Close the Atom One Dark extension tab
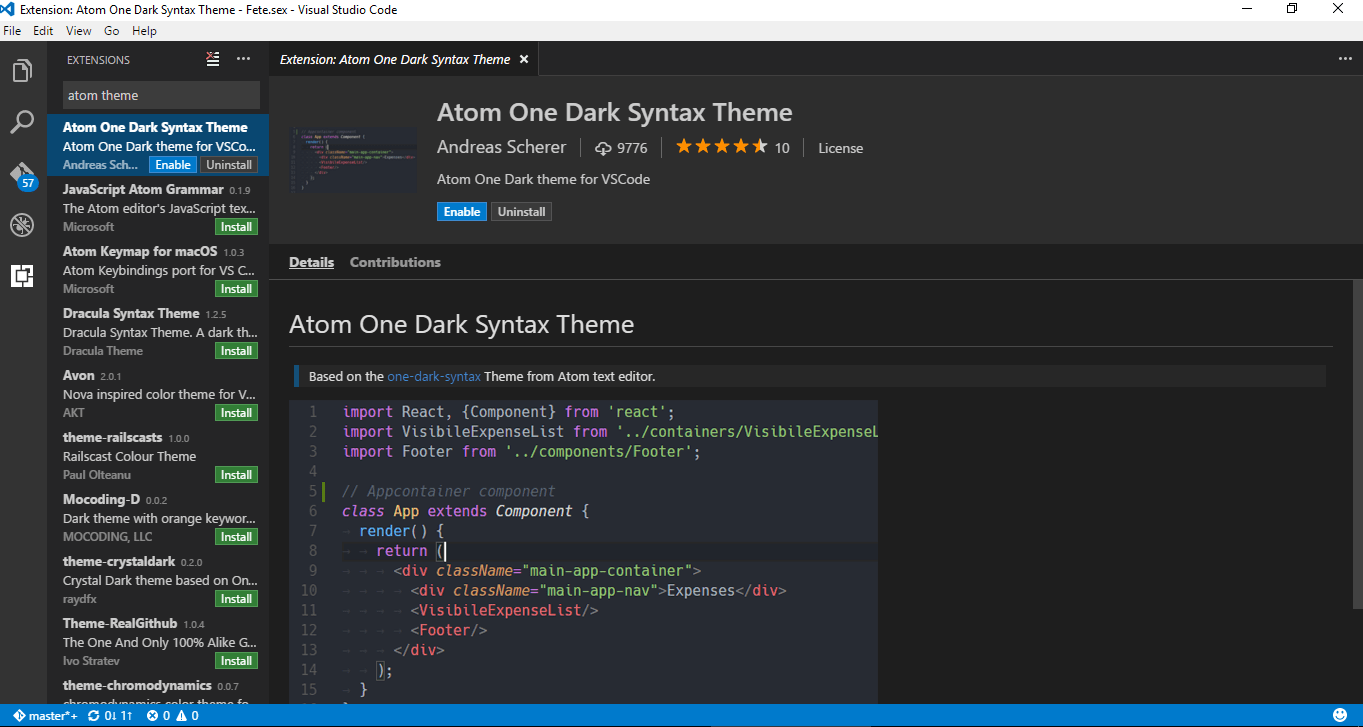 pyautogui.click(x=522, y=60)
